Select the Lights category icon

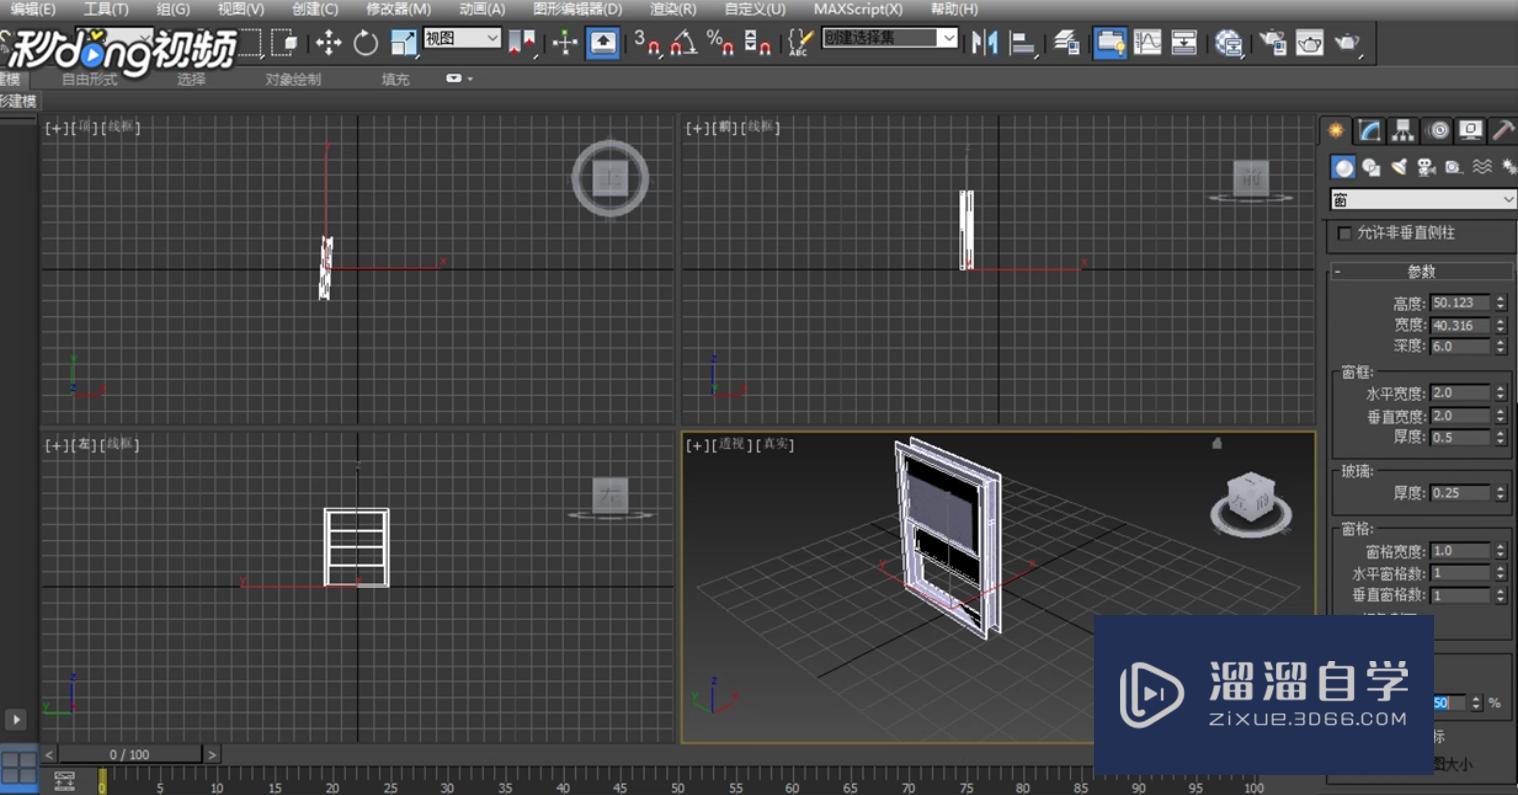[1399, 167]
